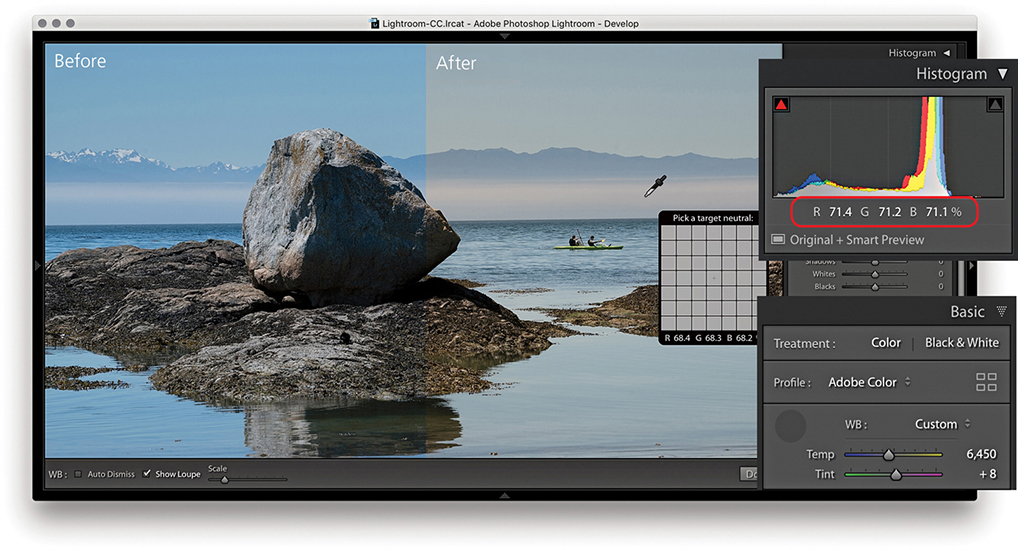Enable the Auto Dismiss checkbox

[78, 474]
